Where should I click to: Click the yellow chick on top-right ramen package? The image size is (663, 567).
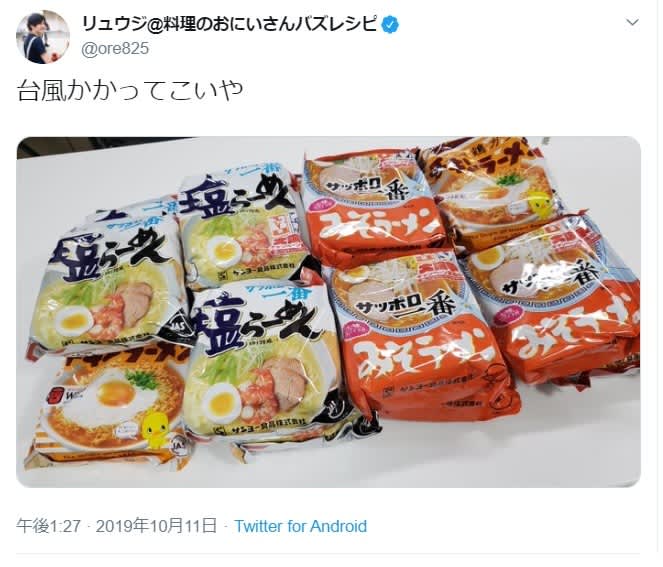click(x=538, y=201)
